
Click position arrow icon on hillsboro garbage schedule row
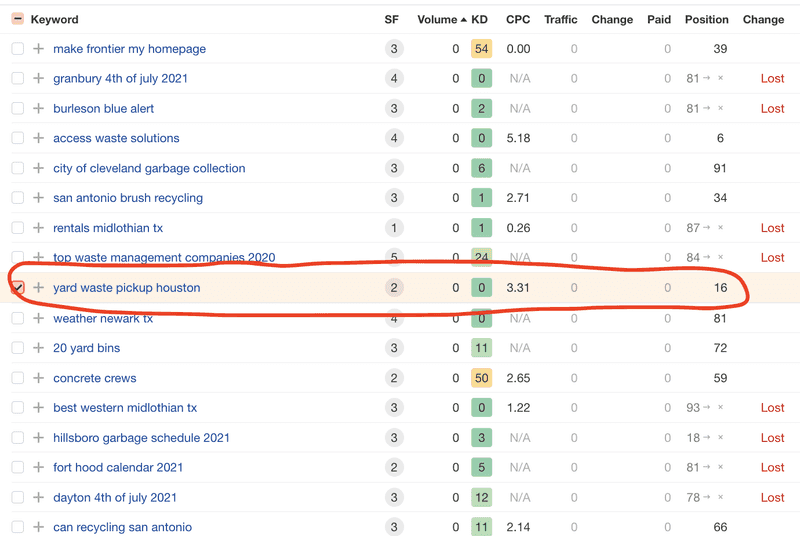(706, 438)
